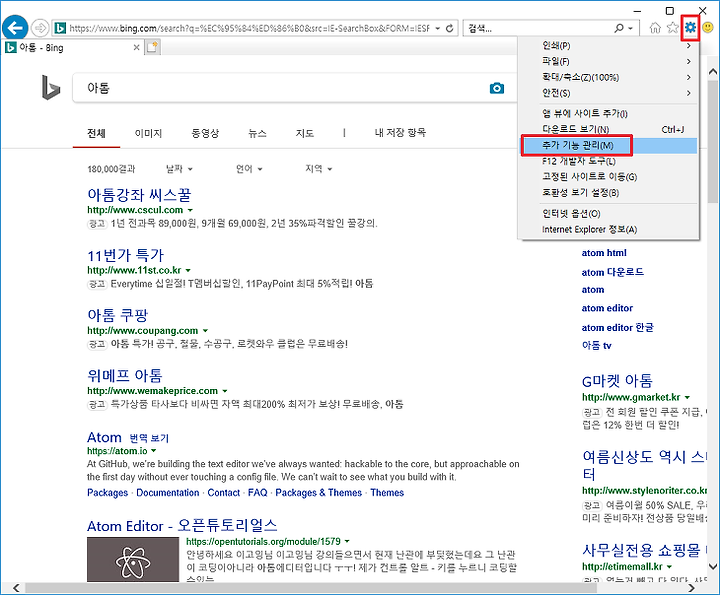The width and height of the screenshot is (720, 595).
Task: Click the FAQ sublink under Atom
Action: point(258,493)
